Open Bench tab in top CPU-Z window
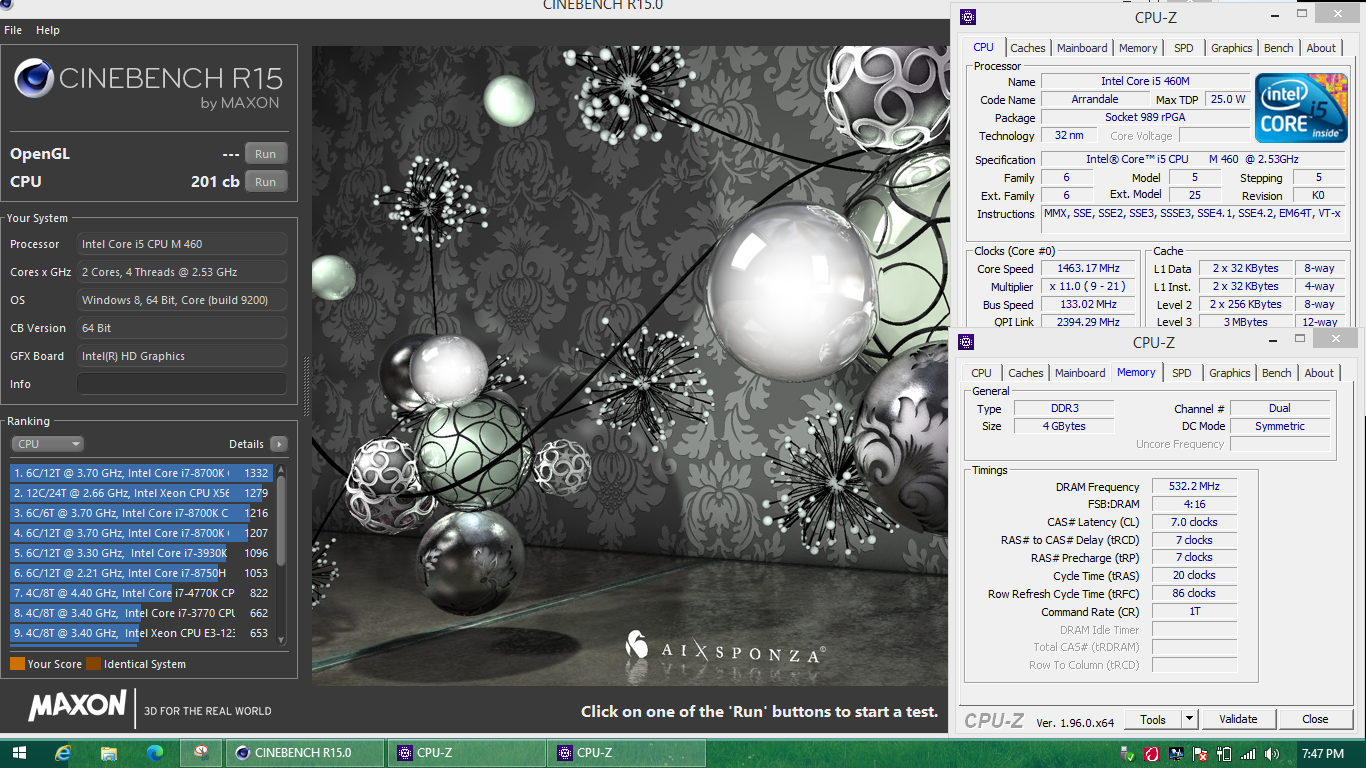Viewport: 1366px width, 768px height. point(1278,48)
